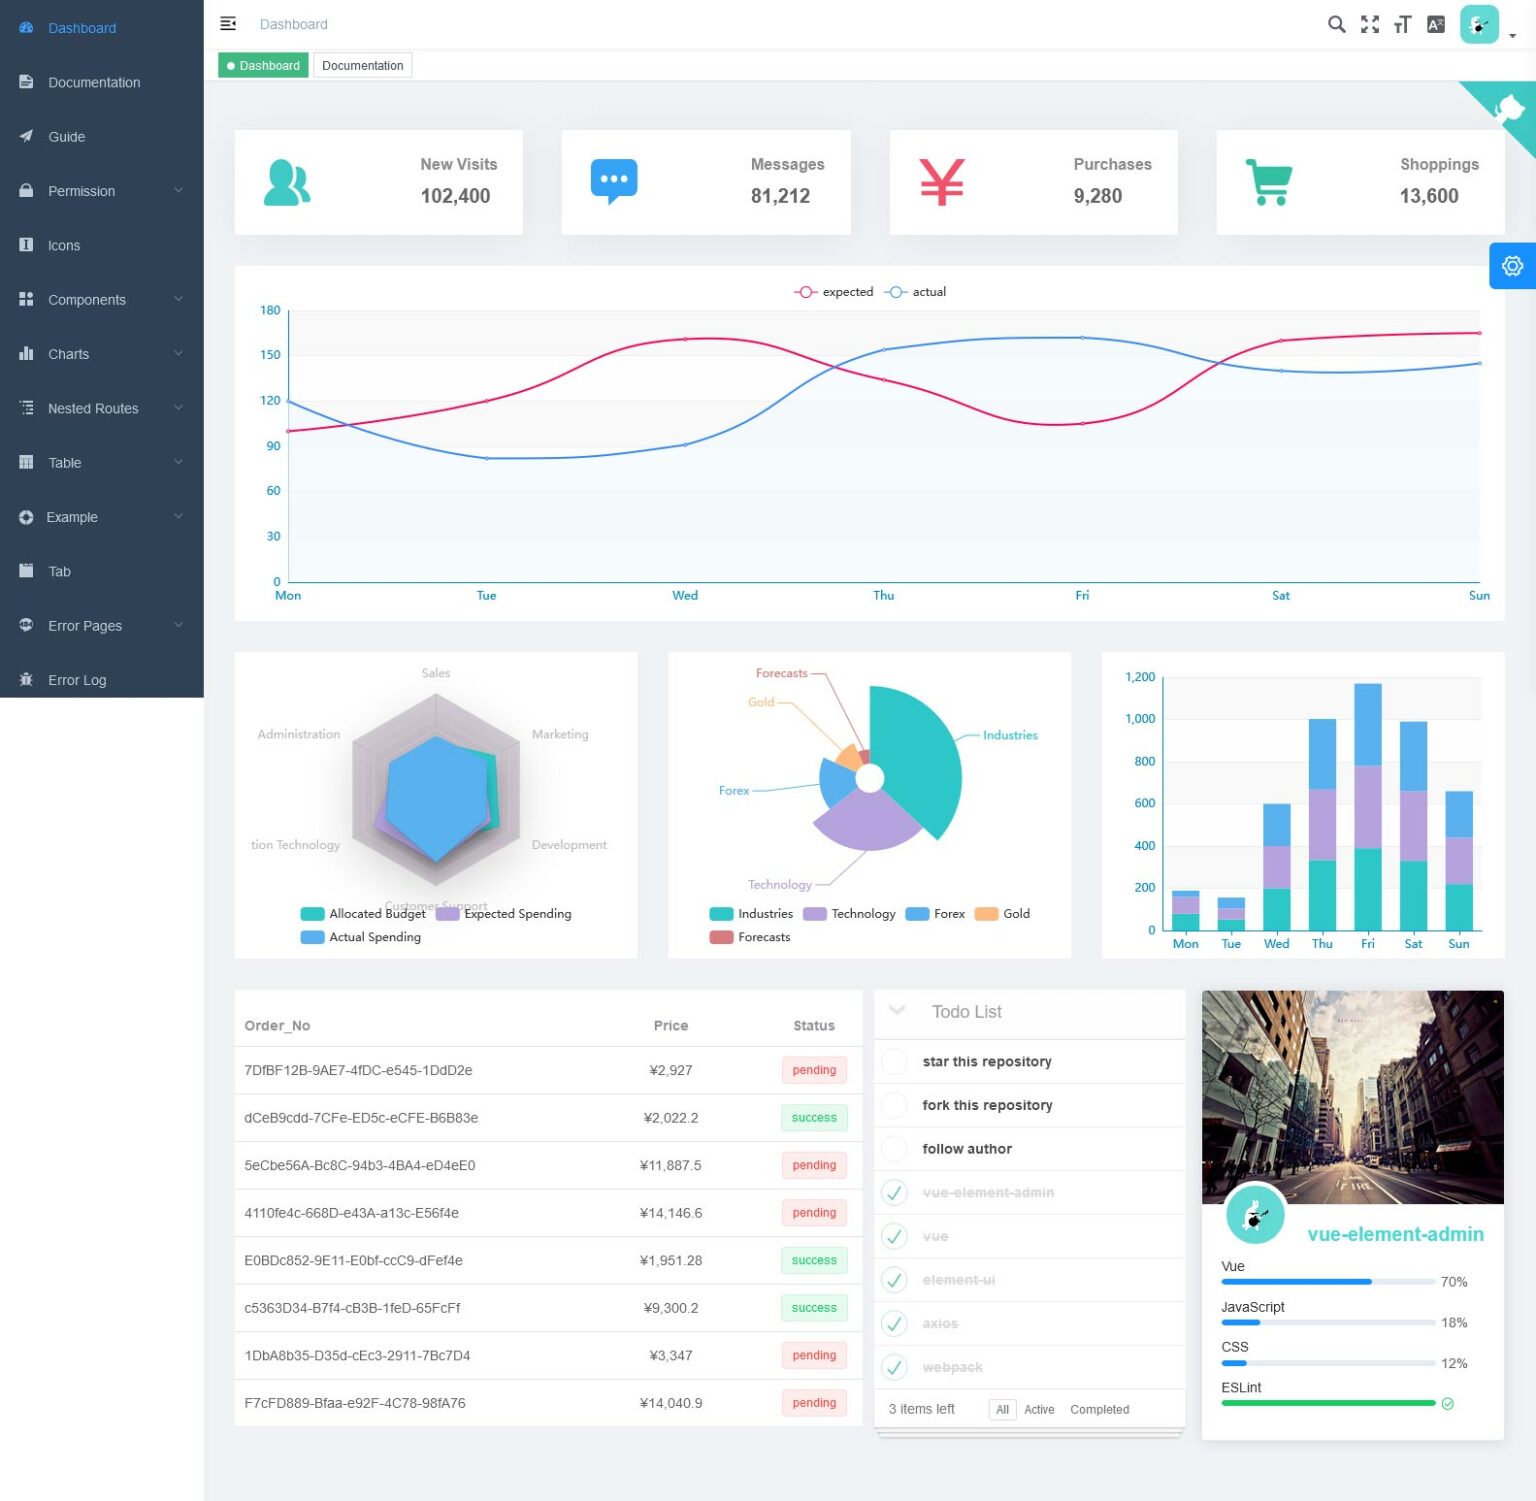Check the fork this repository todo

(x=893, y=1105)
